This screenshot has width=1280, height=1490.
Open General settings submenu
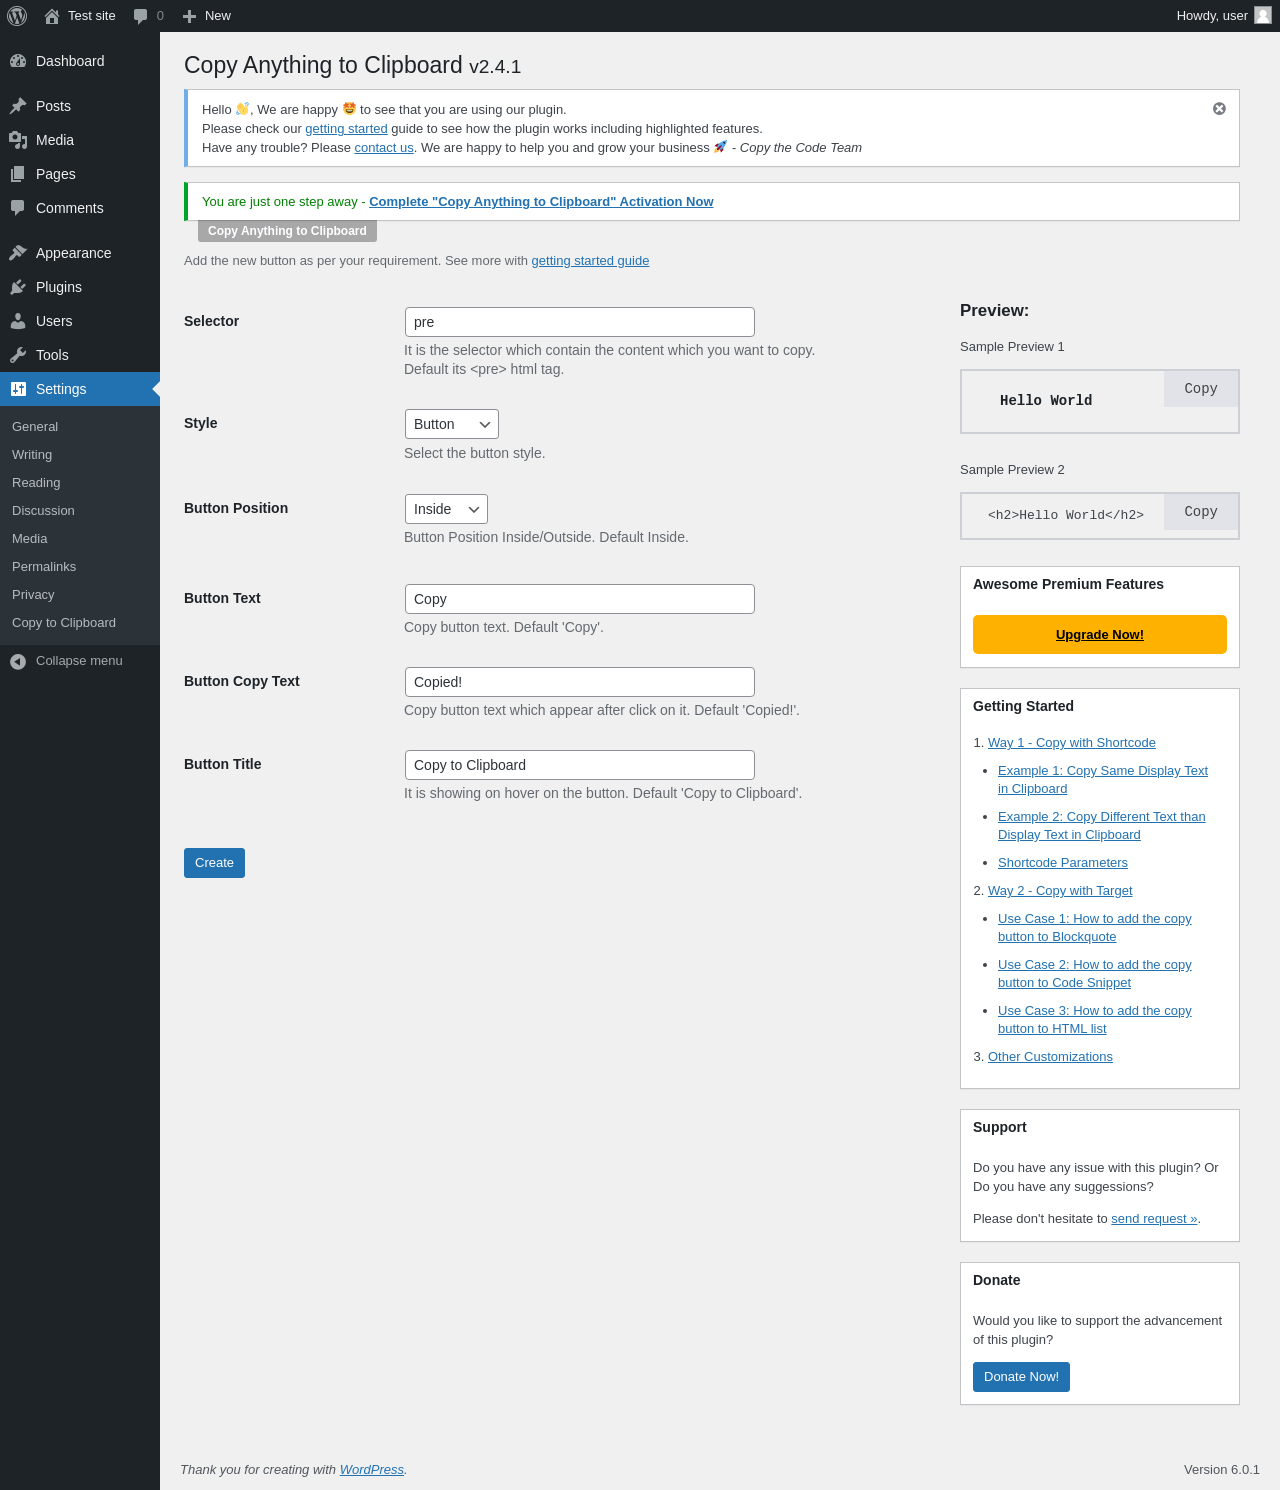(35, 426)
